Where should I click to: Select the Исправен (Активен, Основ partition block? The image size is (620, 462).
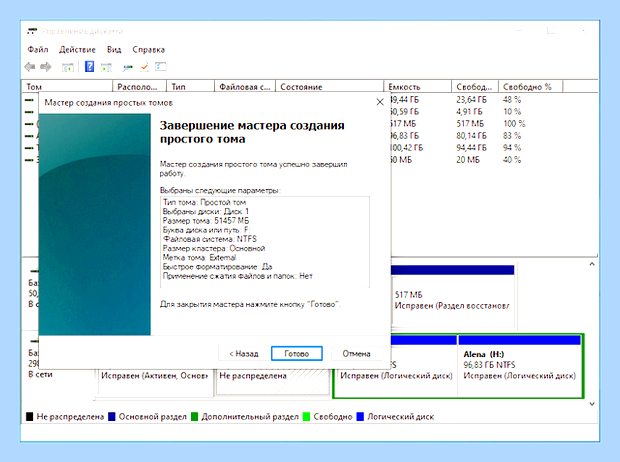tap(154, 381)
